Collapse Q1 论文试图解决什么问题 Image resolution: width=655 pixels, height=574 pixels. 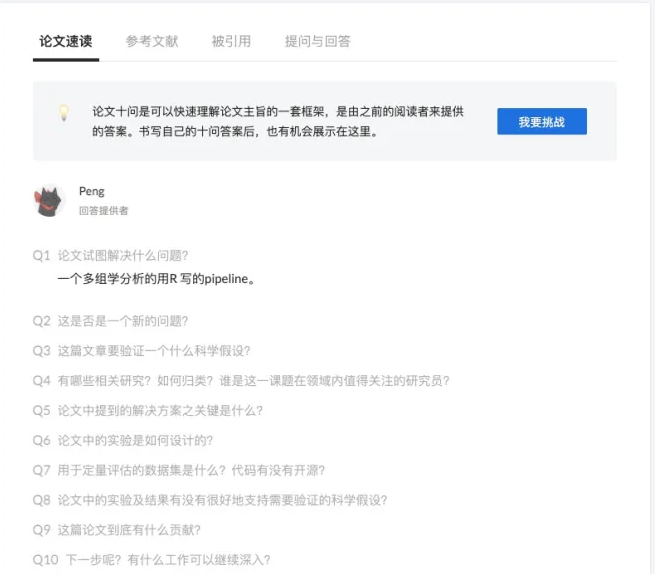(122, 256)
